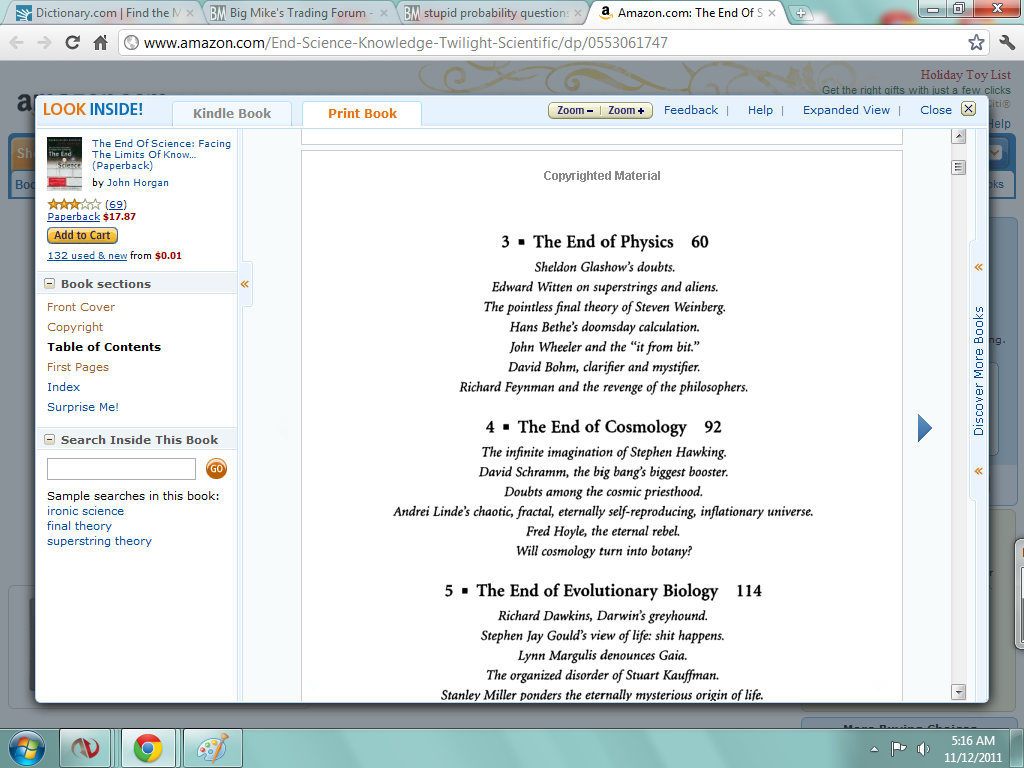Select Table of Contents section
This screenshot has height=768, width=1024.
tap(104, 347)
